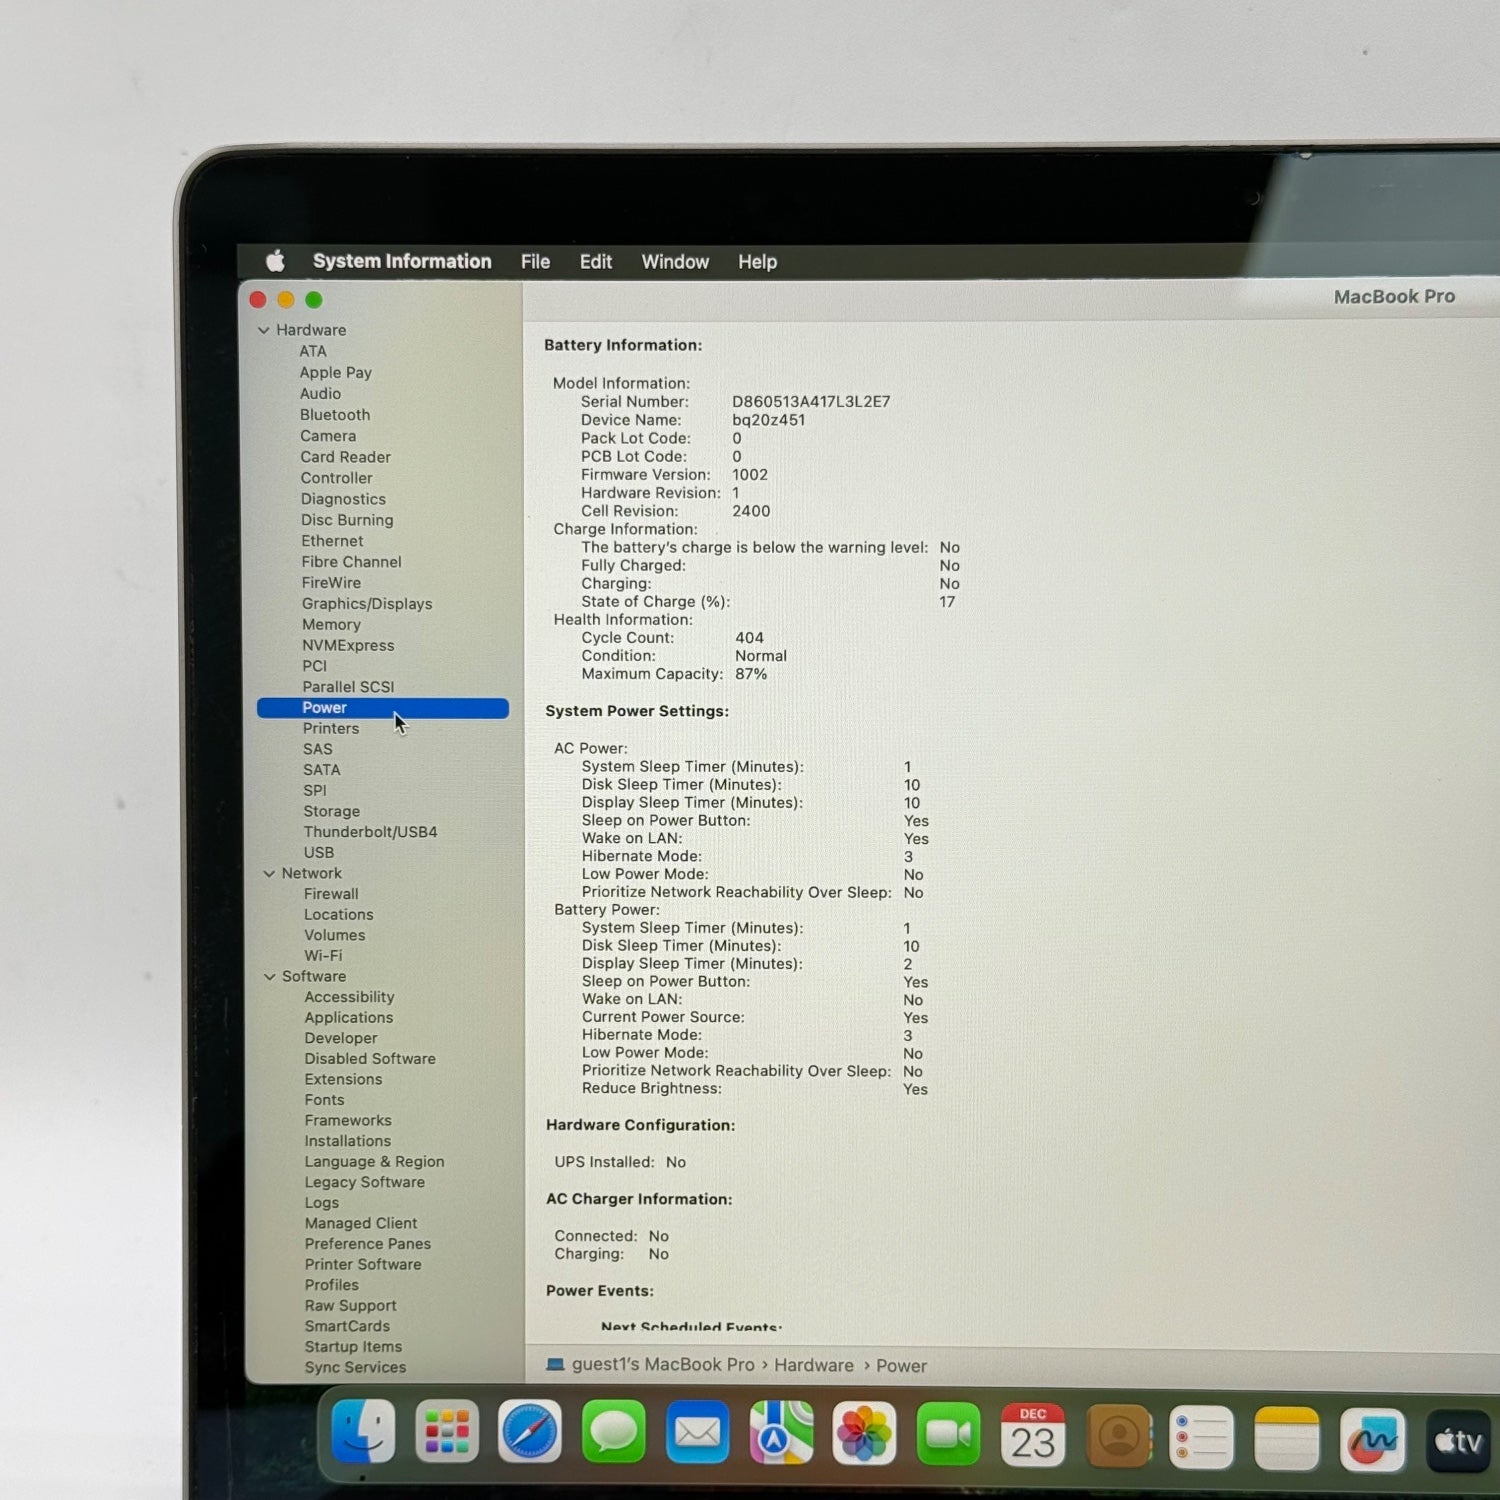Select Graphics/Displays in the sidebar

click(x=367, y=604)
